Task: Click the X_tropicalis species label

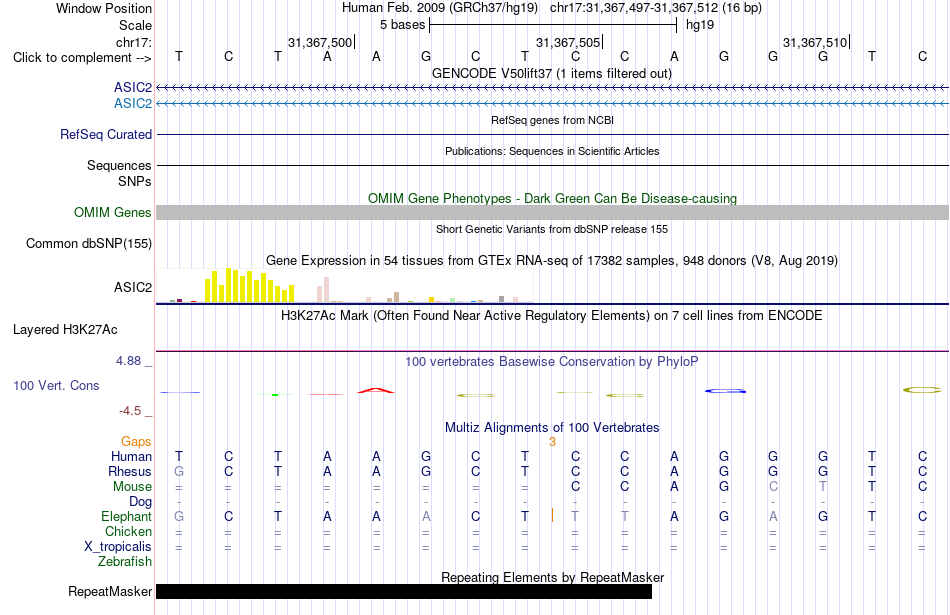Action: click(118, 547)
